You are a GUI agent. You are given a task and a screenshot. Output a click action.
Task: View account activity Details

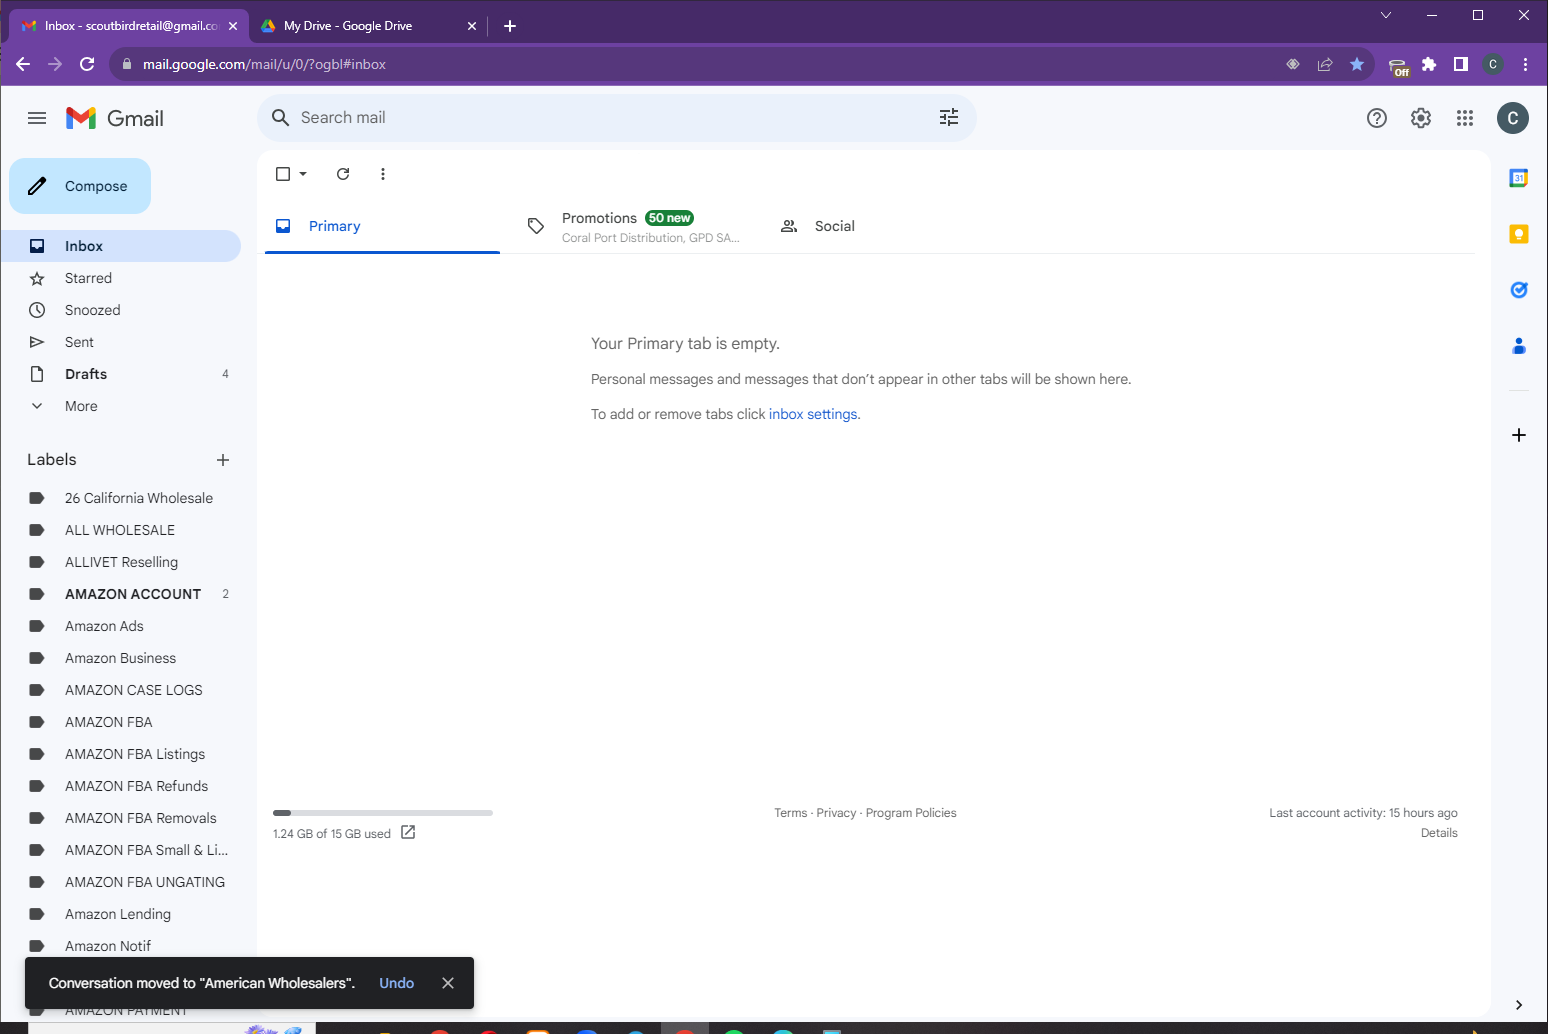[x=1439, y=833]
